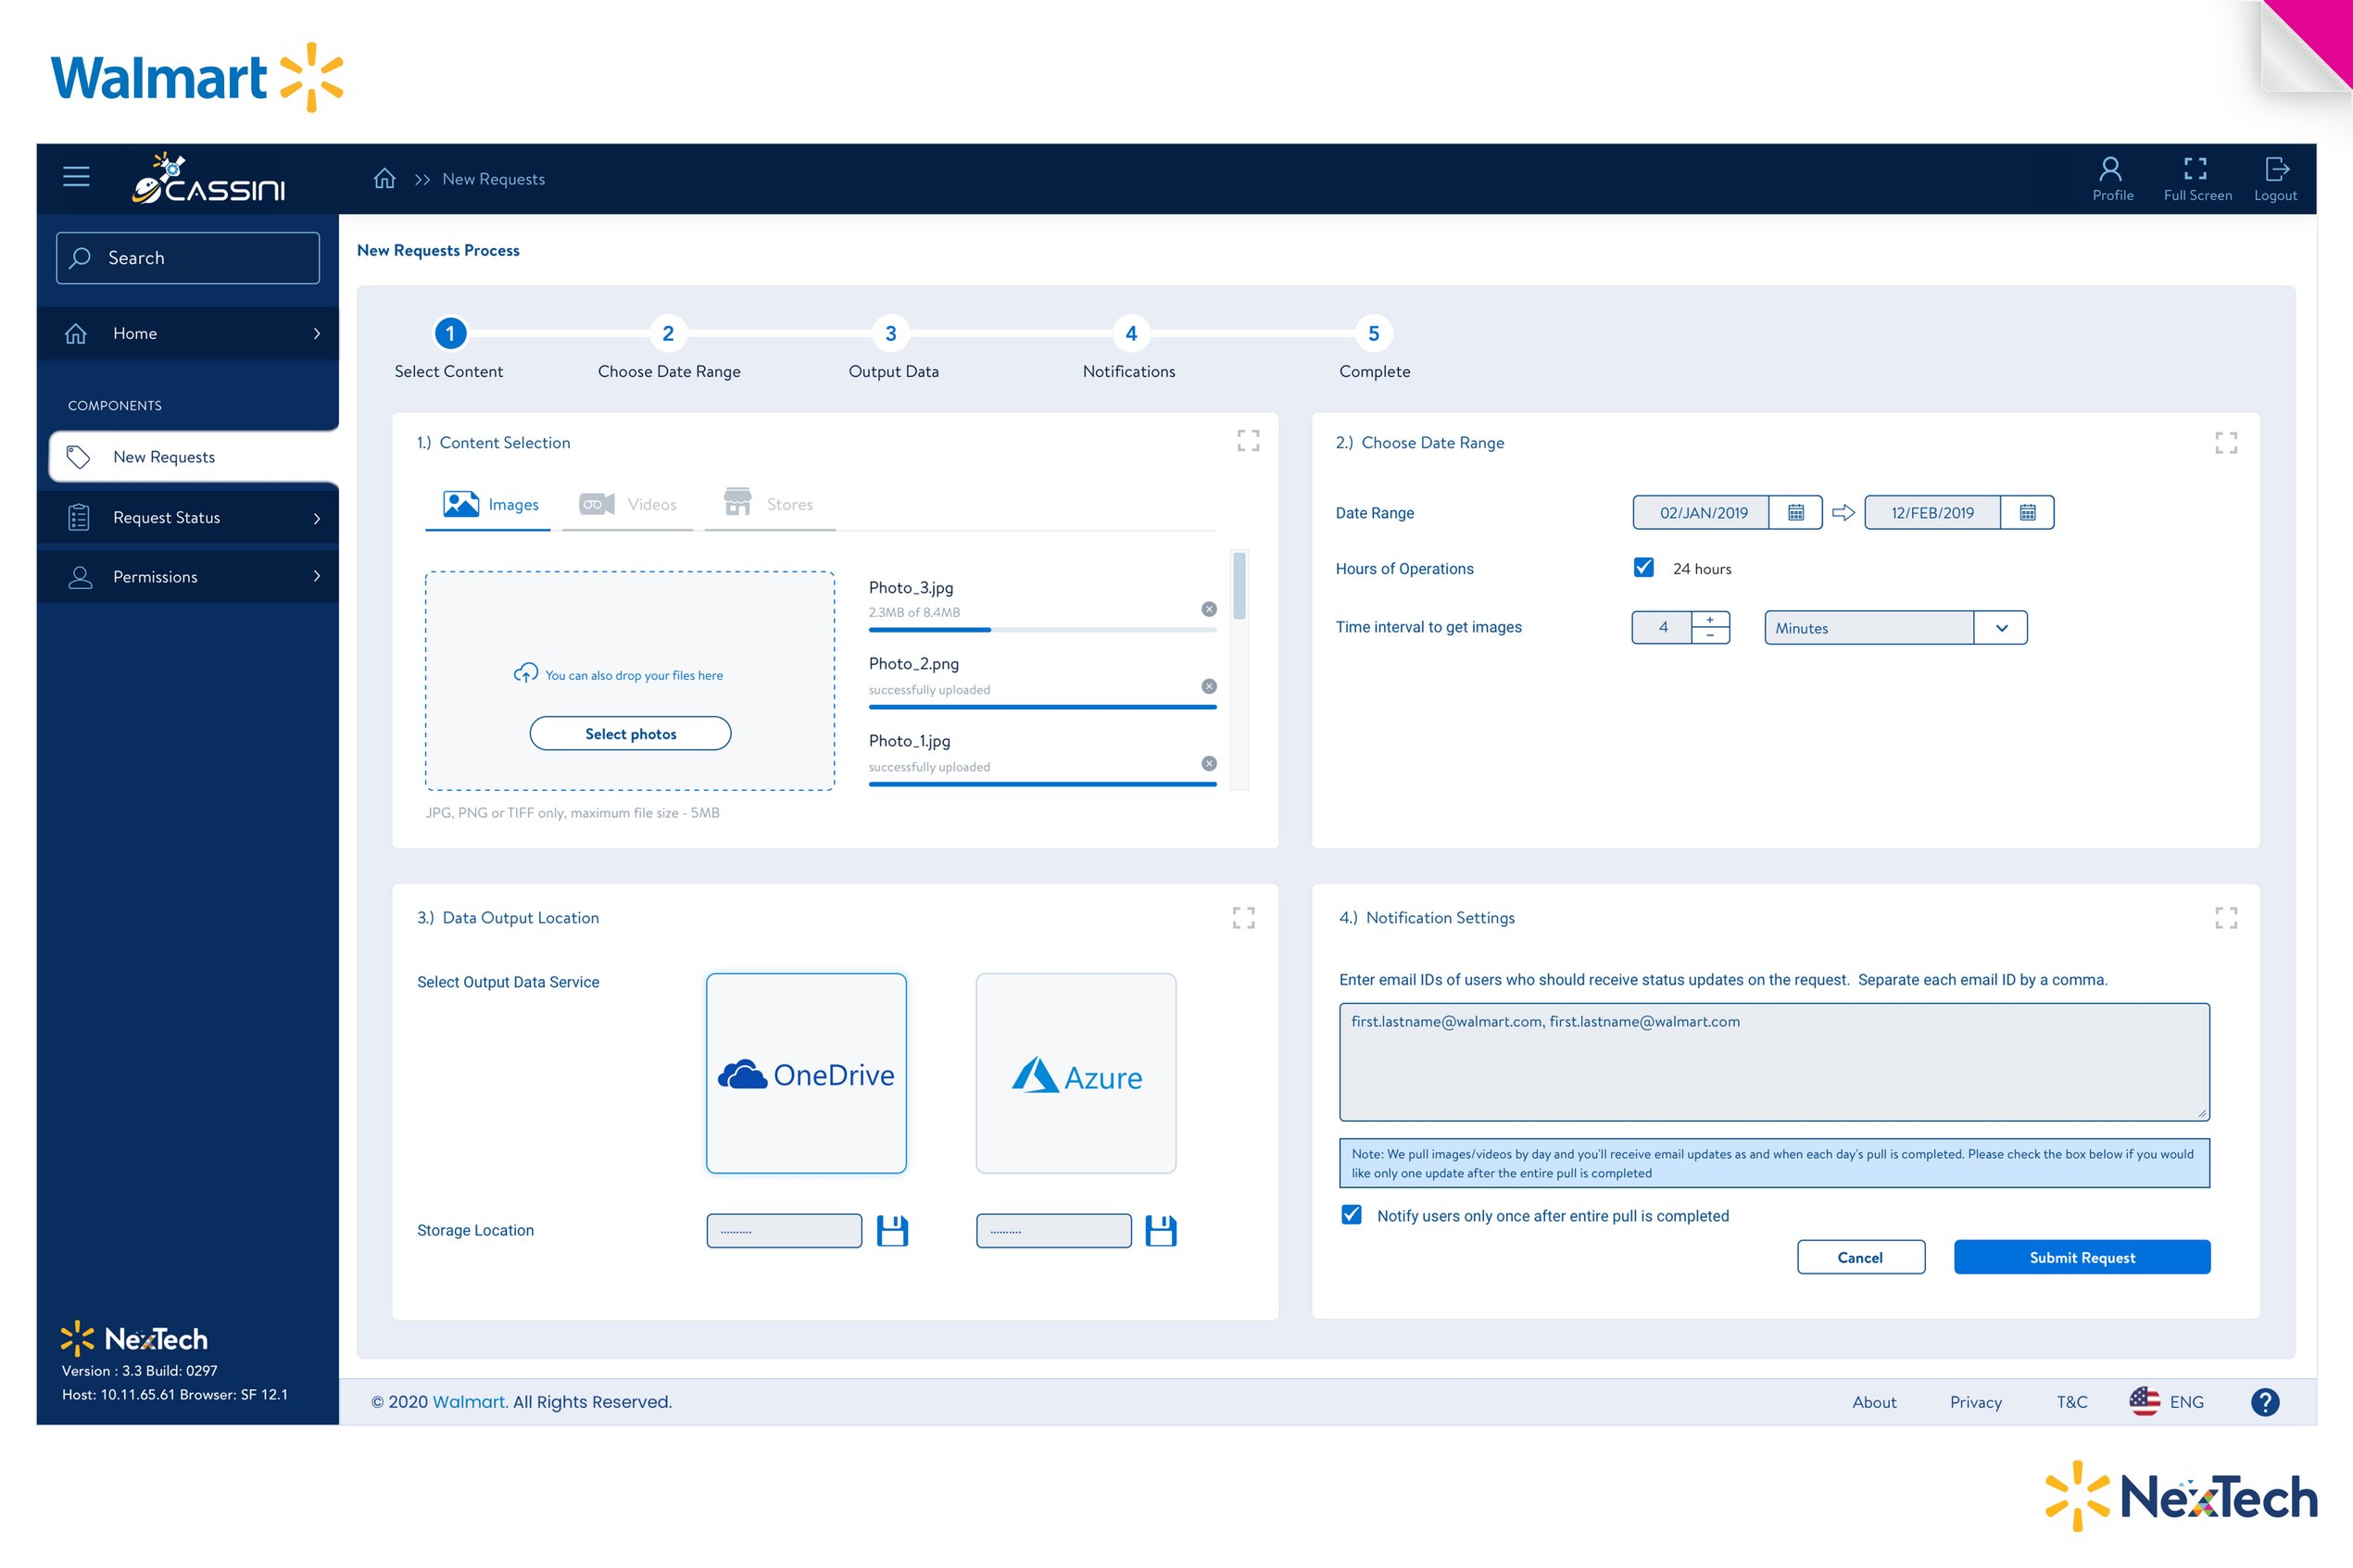The image size is (2353, 1568).
Task: Expand the Content Selection panel
Action: (x=1247, y=441)
